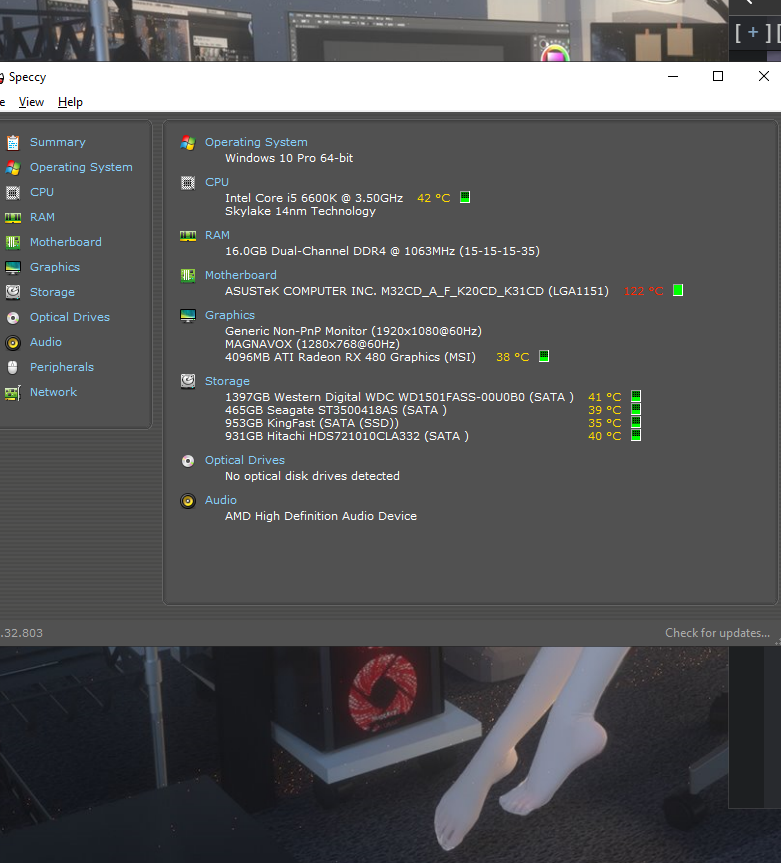
Task: Click the CPU heading link in summary
Action: tap(217, 182)
